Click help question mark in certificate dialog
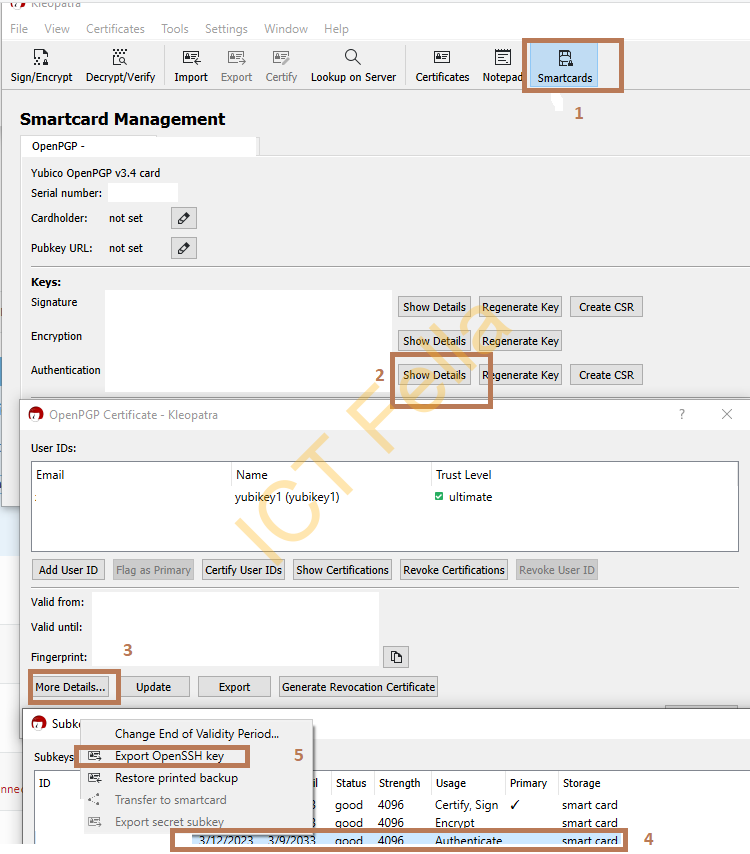Viewport: 750px width, 854px height. point(682,414)
